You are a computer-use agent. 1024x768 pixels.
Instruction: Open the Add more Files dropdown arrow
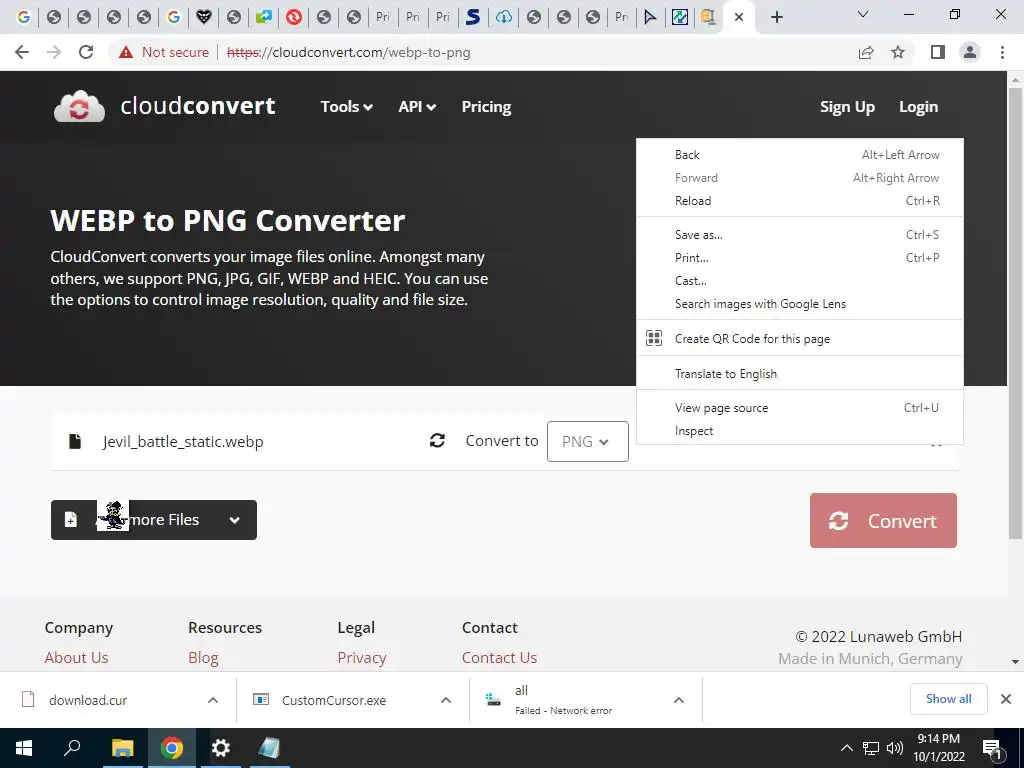point(234,520)
